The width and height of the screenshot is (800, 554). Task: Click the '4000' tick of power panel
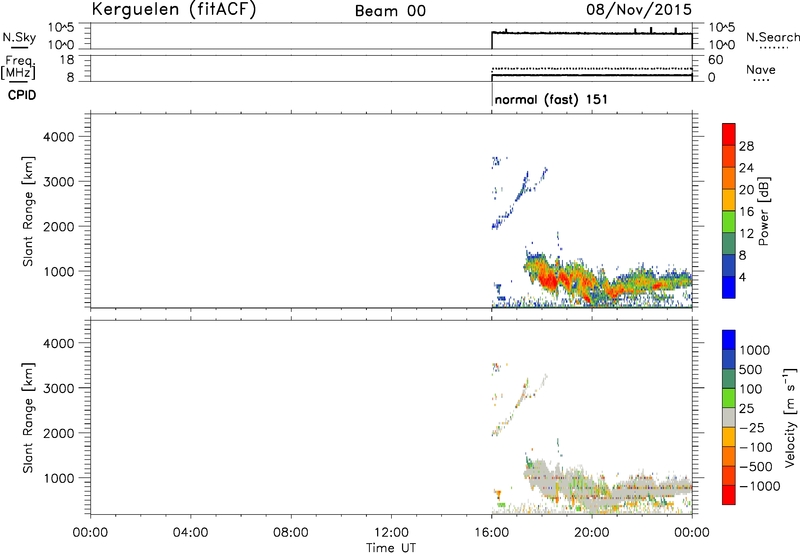click(x=59, y=137)
